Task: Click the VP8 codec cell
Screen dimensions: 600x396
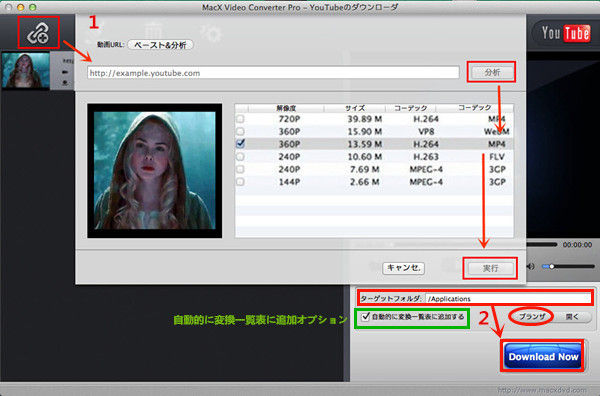Action: (426, 132)
